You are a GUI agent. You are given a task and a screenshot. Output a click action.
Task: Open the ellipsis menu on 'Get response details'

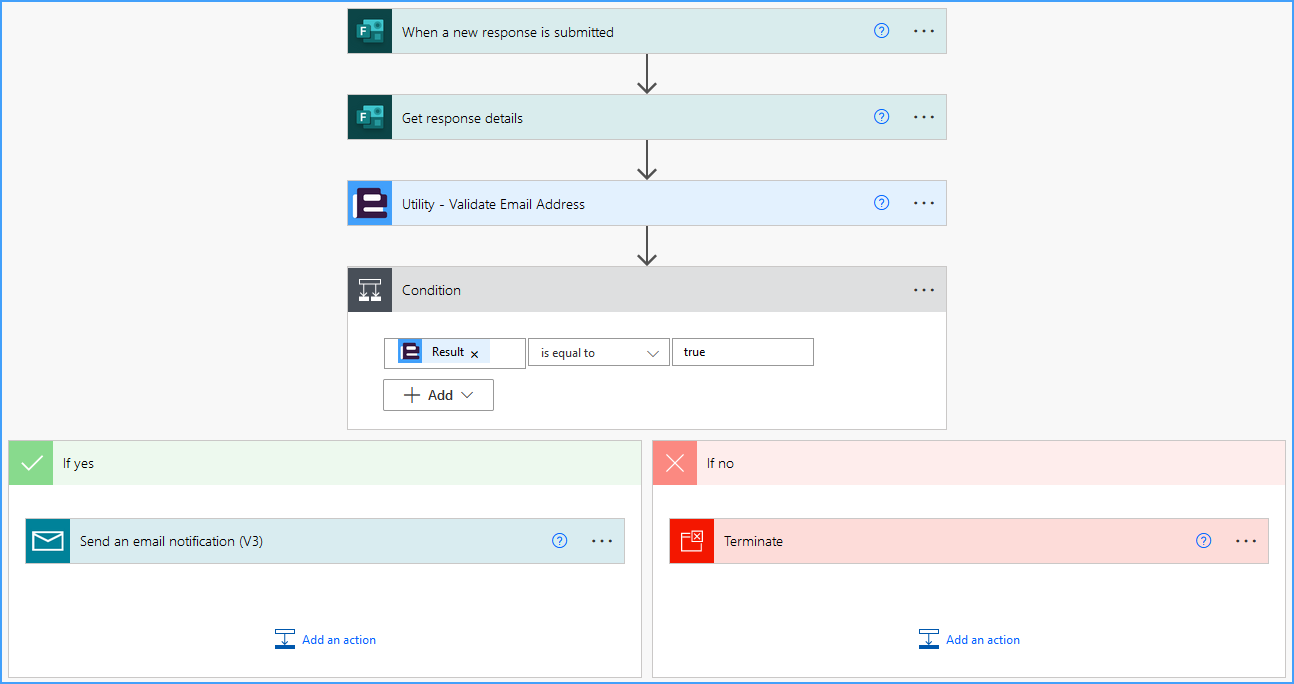coord(924,117)
